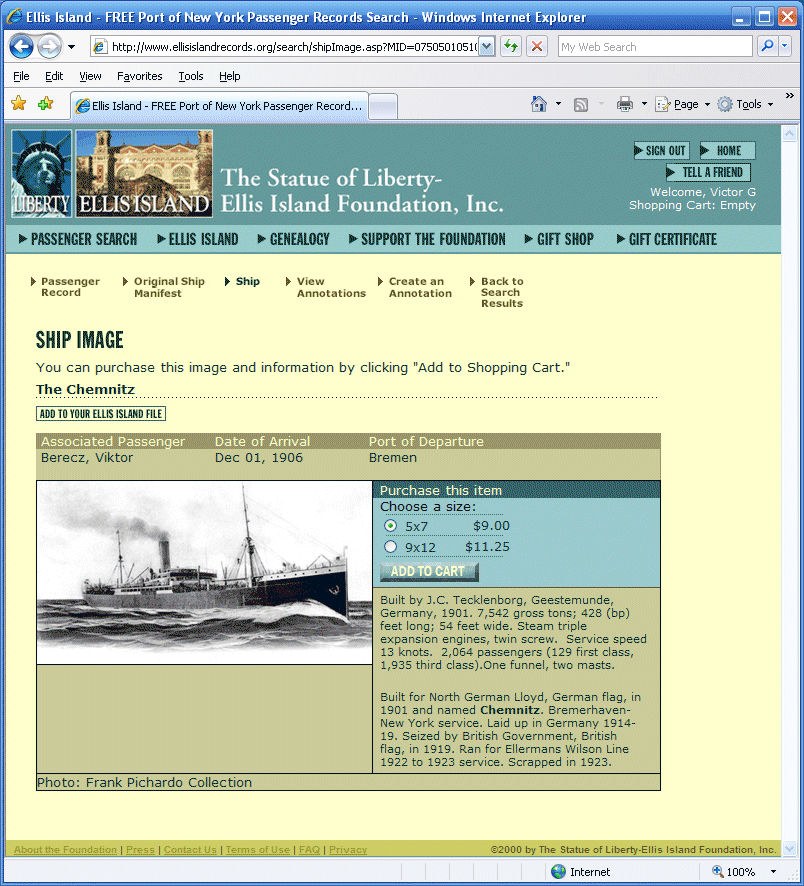Open the Tools menu in menu bar
Screen dimensions: 804x886
tap(191, 76)
